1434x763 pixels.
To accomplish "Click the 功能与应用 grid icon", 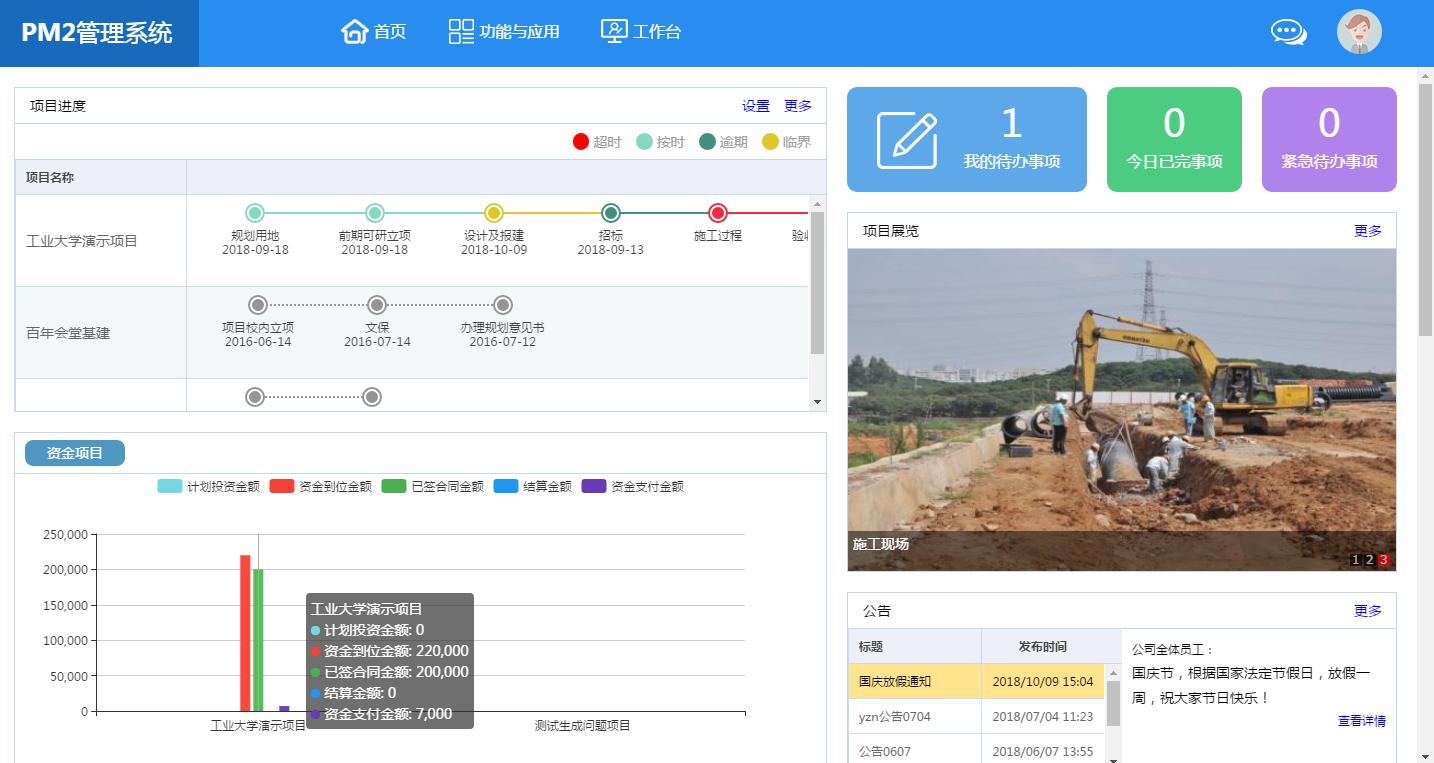I will (x=461, y=32).
